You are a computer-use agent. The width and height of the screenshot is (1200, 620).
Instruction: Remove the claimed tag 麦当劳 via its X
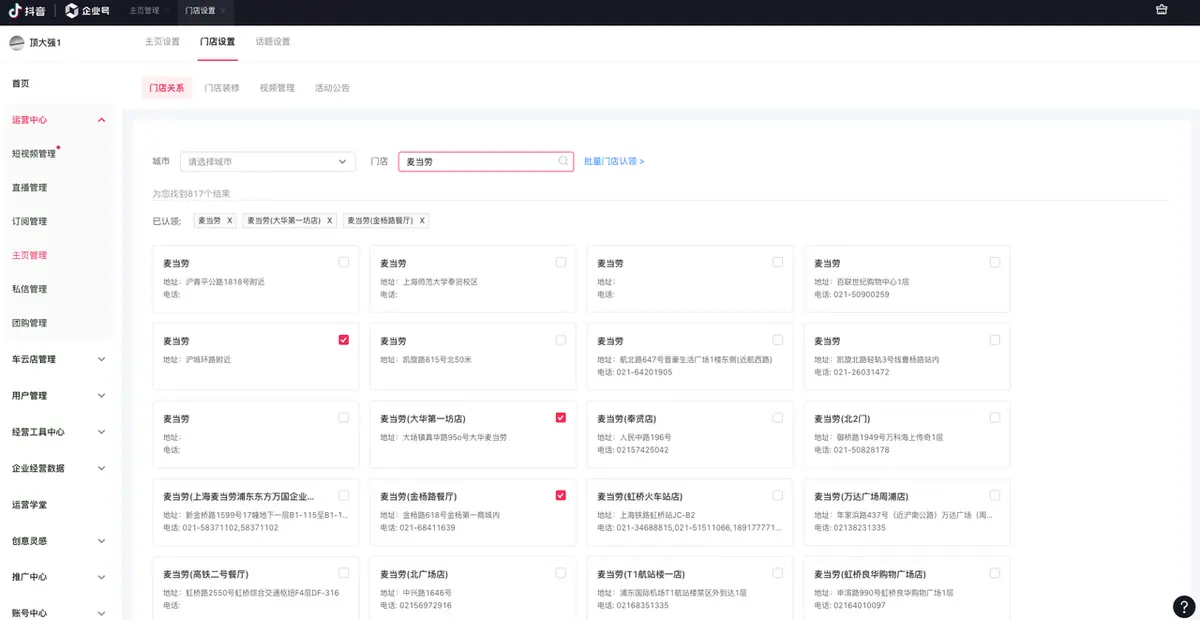(229, 220)
